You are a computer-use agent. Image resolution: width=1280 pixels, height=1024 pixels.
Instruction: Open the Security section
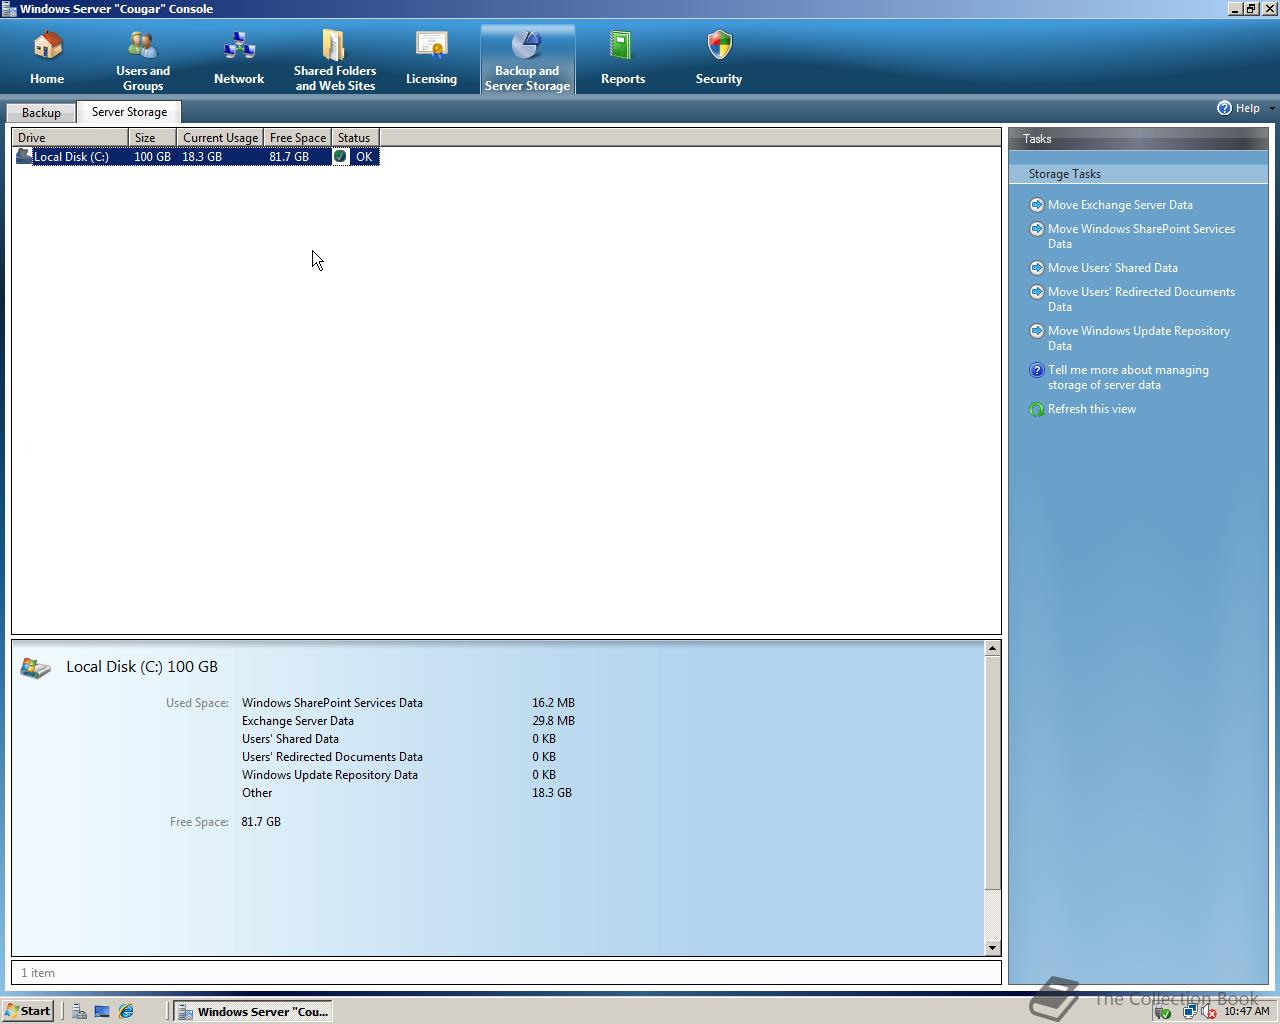coord(719,58)
